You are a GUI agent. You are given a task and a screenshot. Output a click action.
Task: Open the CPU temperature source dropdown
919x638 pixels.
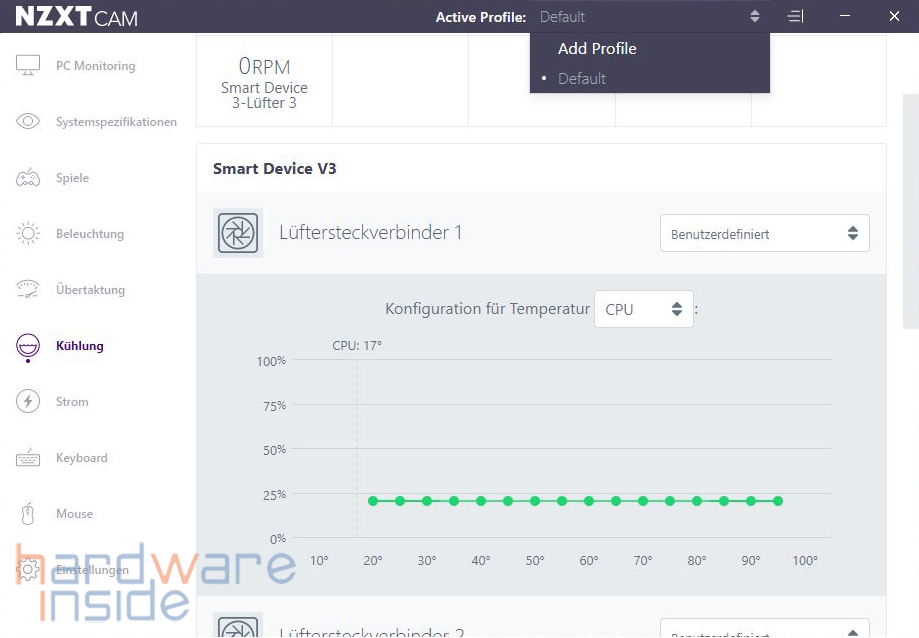click(644, 309)
